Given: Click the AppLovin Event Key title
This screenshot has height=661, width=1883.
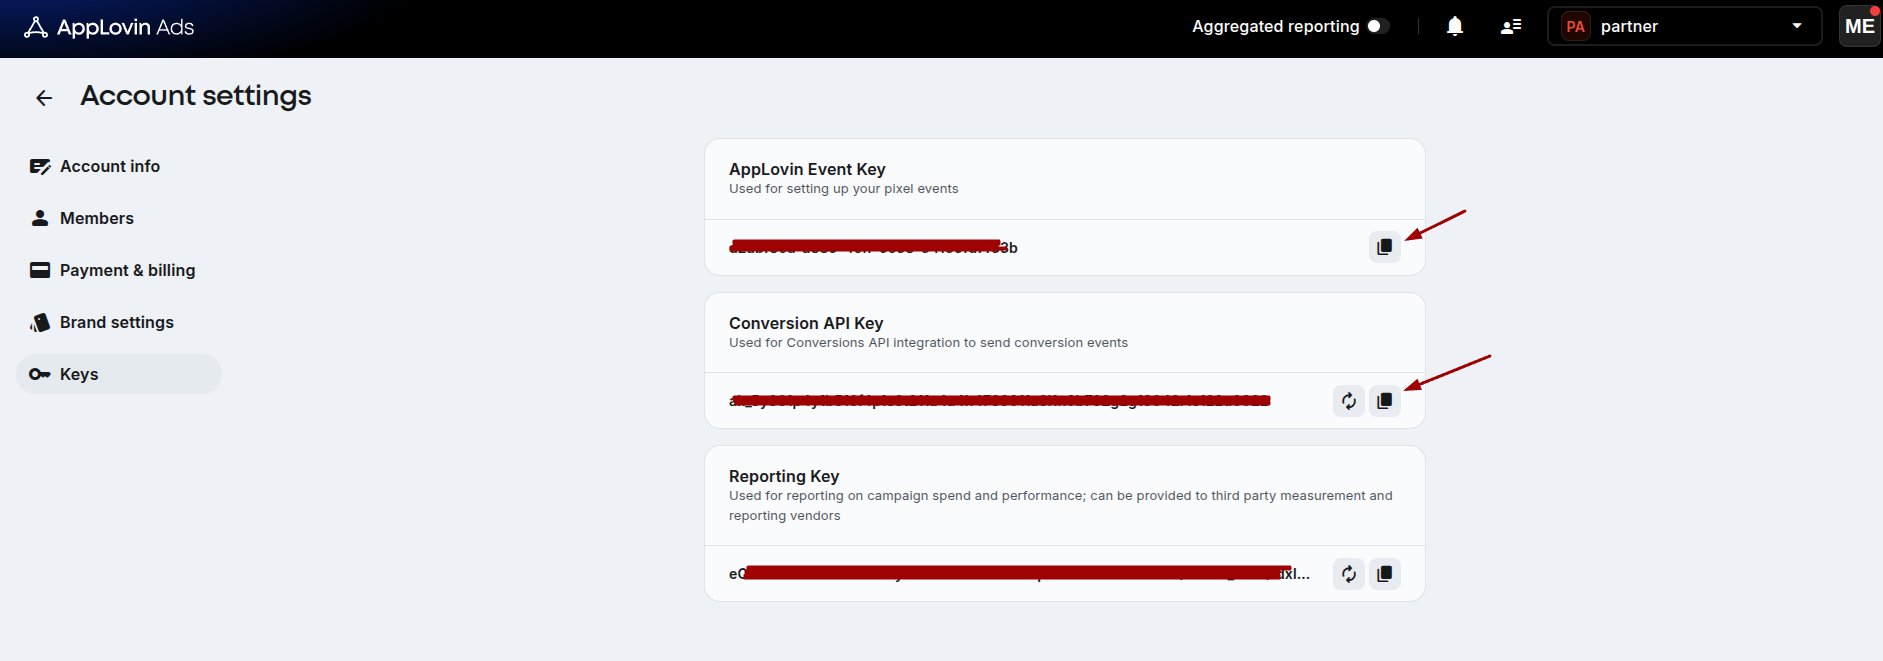Looking at the screenshot, I should pyautogui.click(x=807, y=169).
